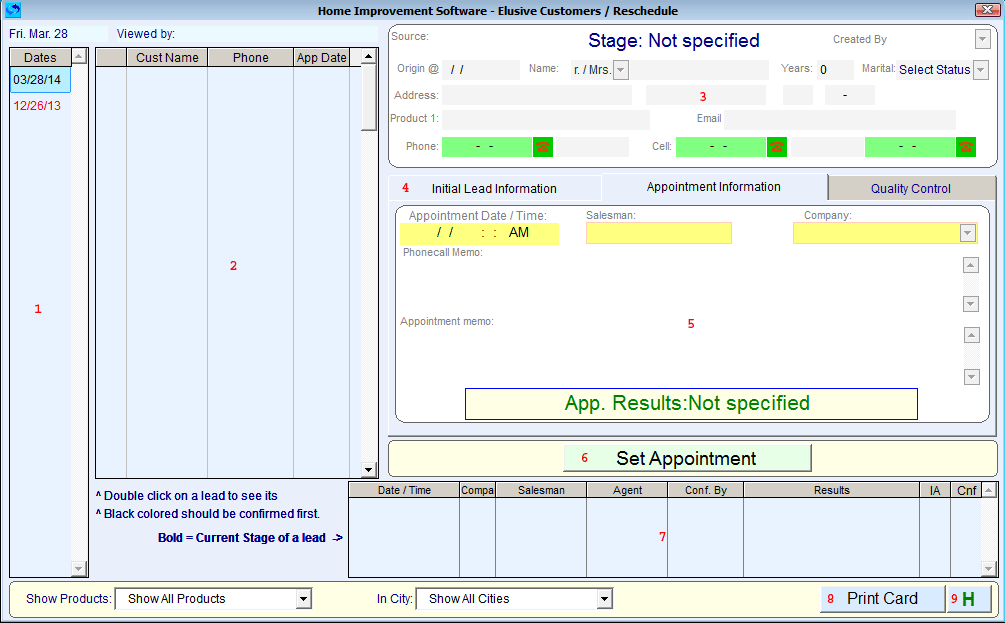This screenshot has height=623, width=1005.
Task: Click the Appointment Date / Time field
Action: click(x=479, y=233)
